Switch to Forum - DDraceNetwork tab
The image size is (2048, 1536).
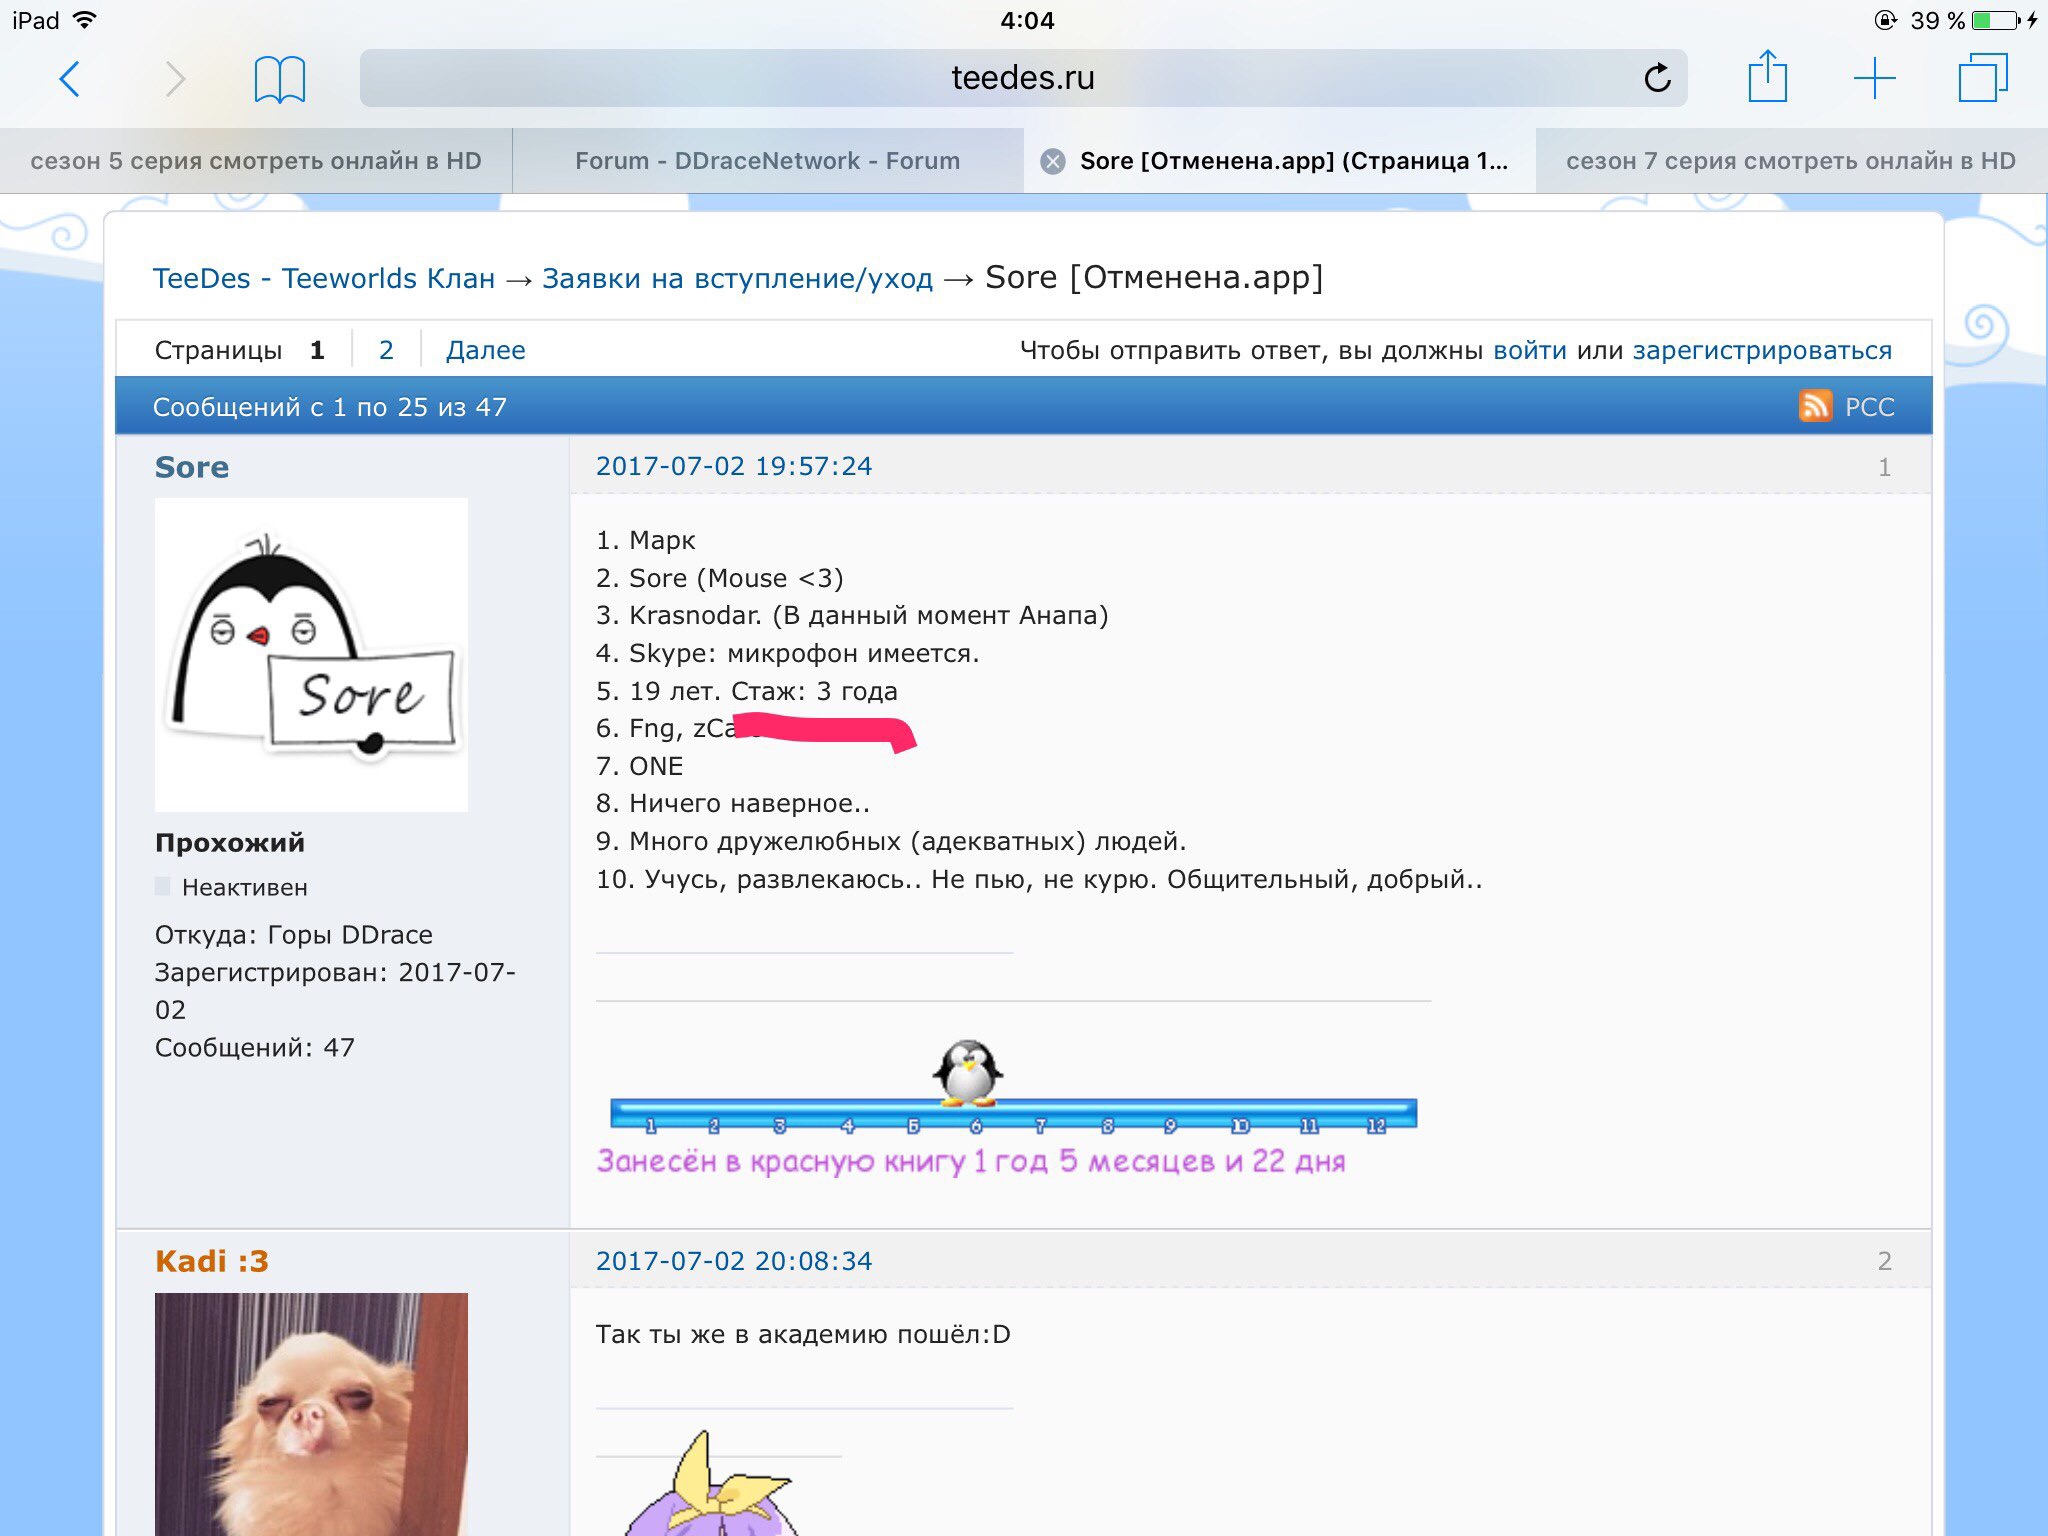click(x=767, y=161)
